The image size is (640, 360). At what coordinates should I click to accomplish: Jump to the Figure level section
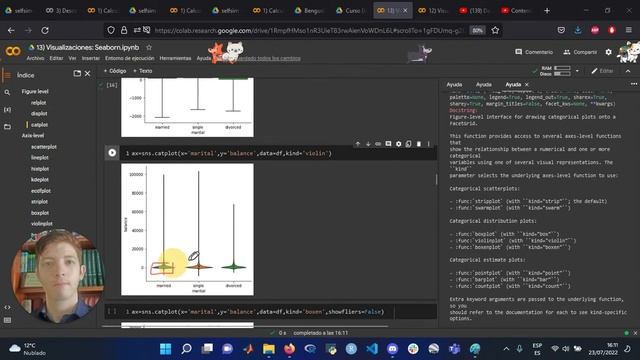35,91
